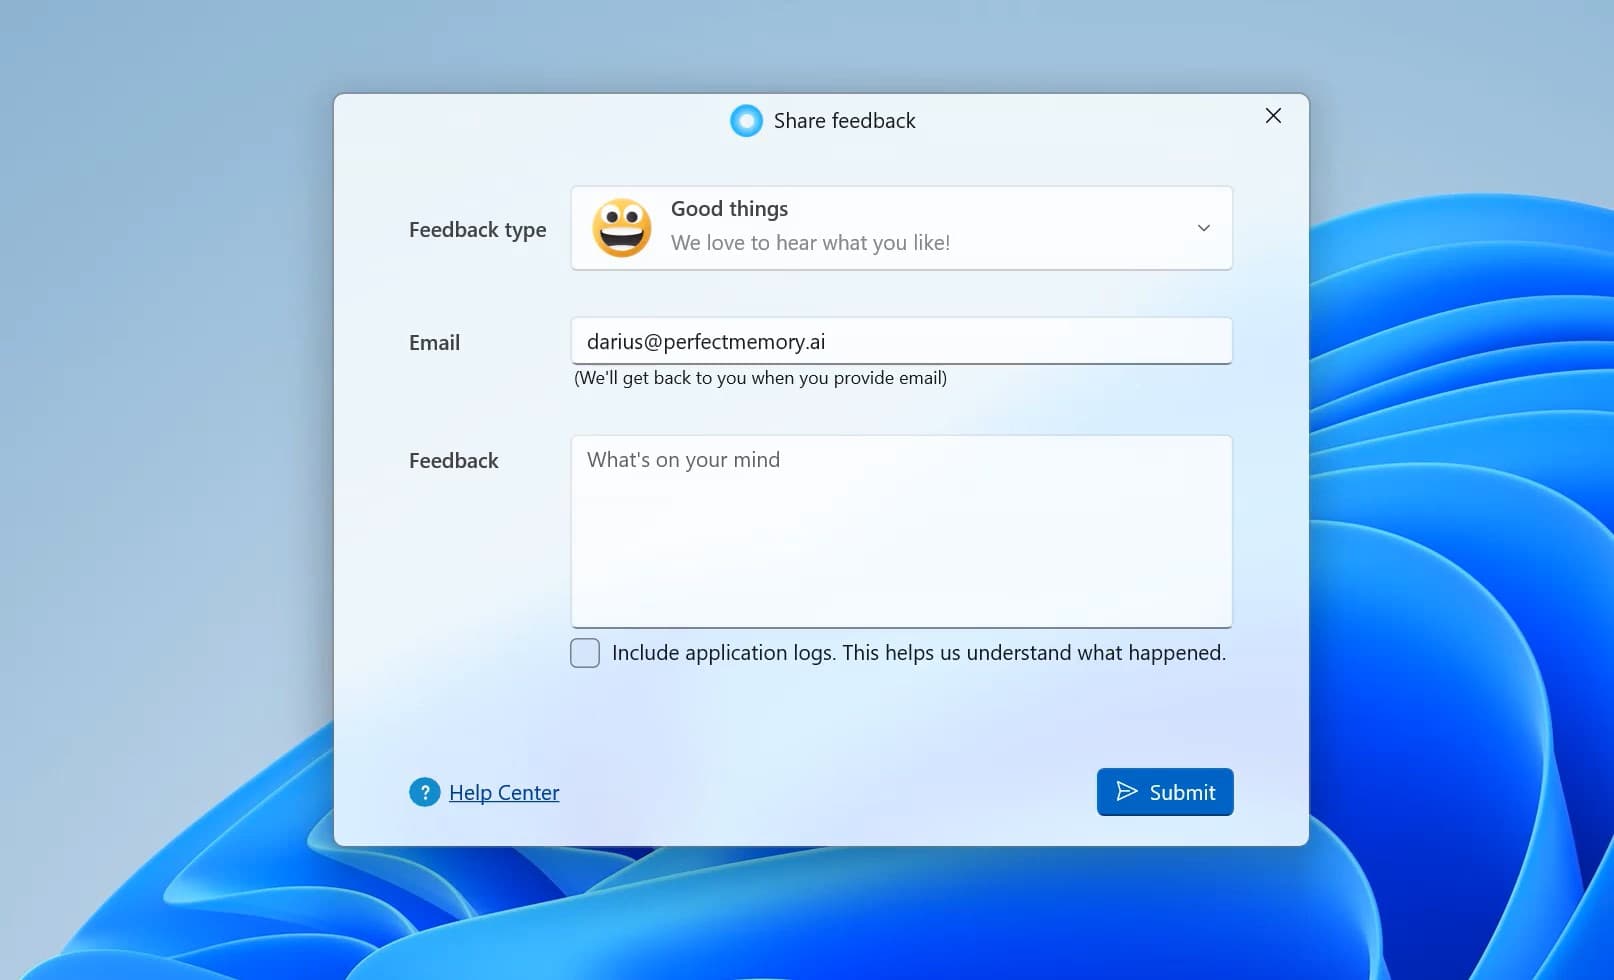Click the paper plane send icon

pyautogui.click(x=1127, y=792)
